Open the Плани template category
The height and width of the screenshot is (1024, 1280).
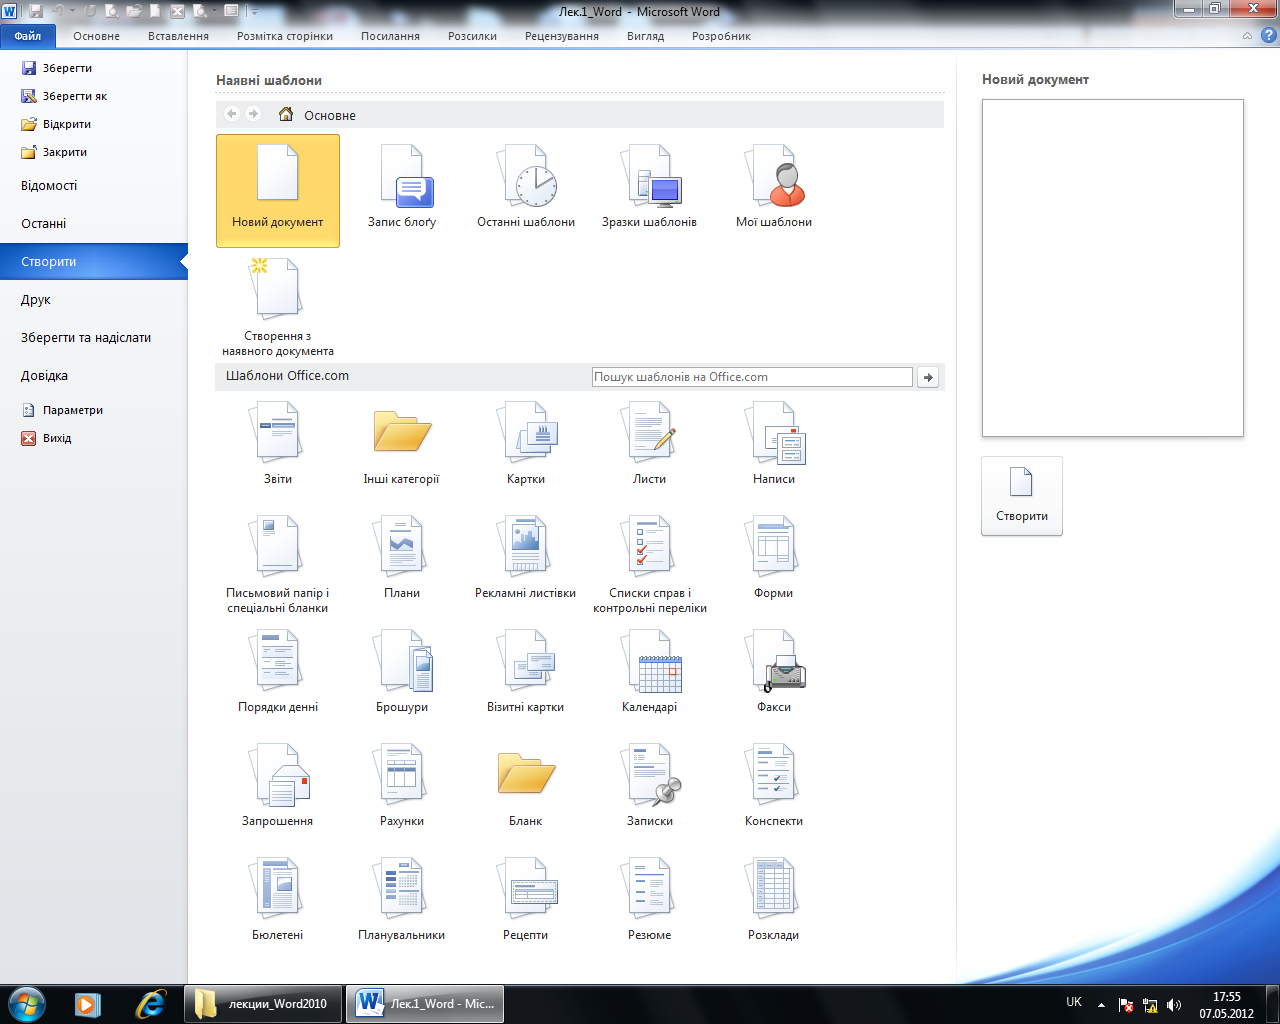pyautogui.click(x=402, y=557)
